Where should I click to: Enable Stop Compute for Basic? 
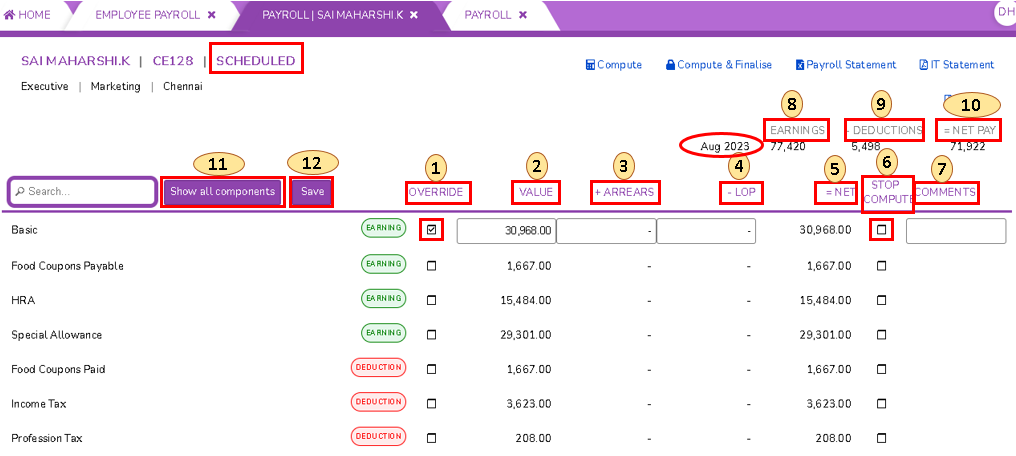[881, 230]
